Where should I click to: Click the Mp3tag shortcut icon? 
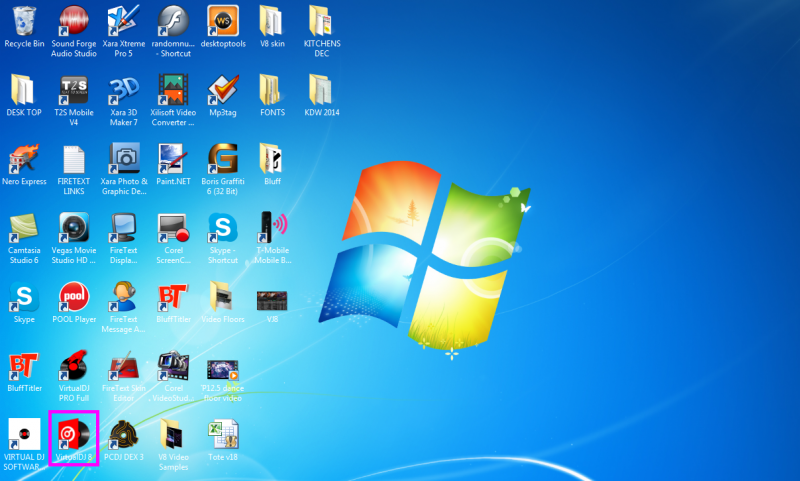click(x=223, y=90)
